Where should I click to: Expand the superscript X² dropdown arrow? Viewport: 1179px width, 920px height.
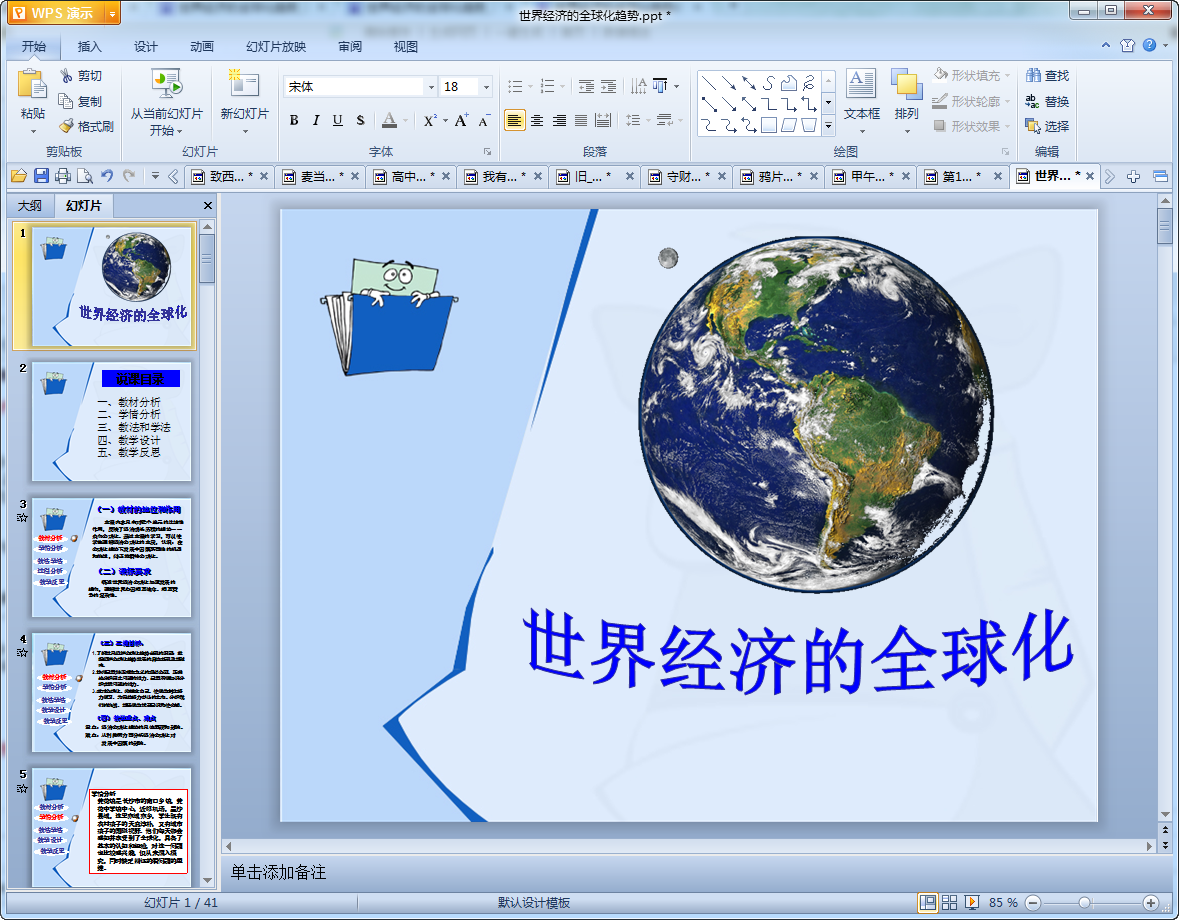(x=445, y=120)
